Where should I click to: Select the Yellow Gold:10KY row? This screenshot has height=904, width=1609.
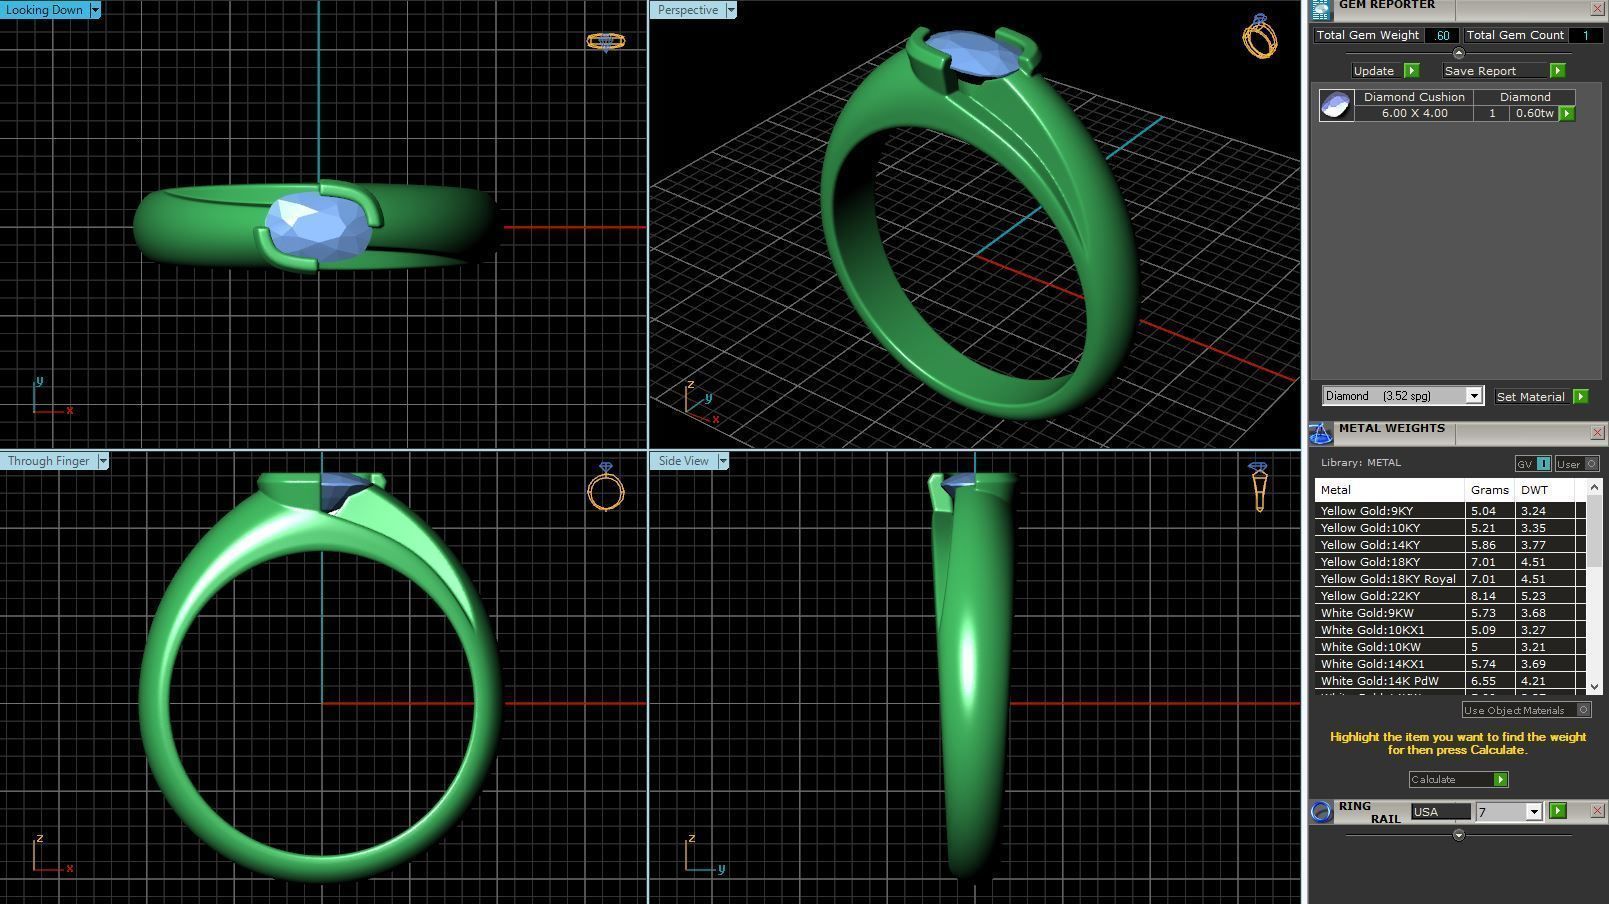[1449, 528]
